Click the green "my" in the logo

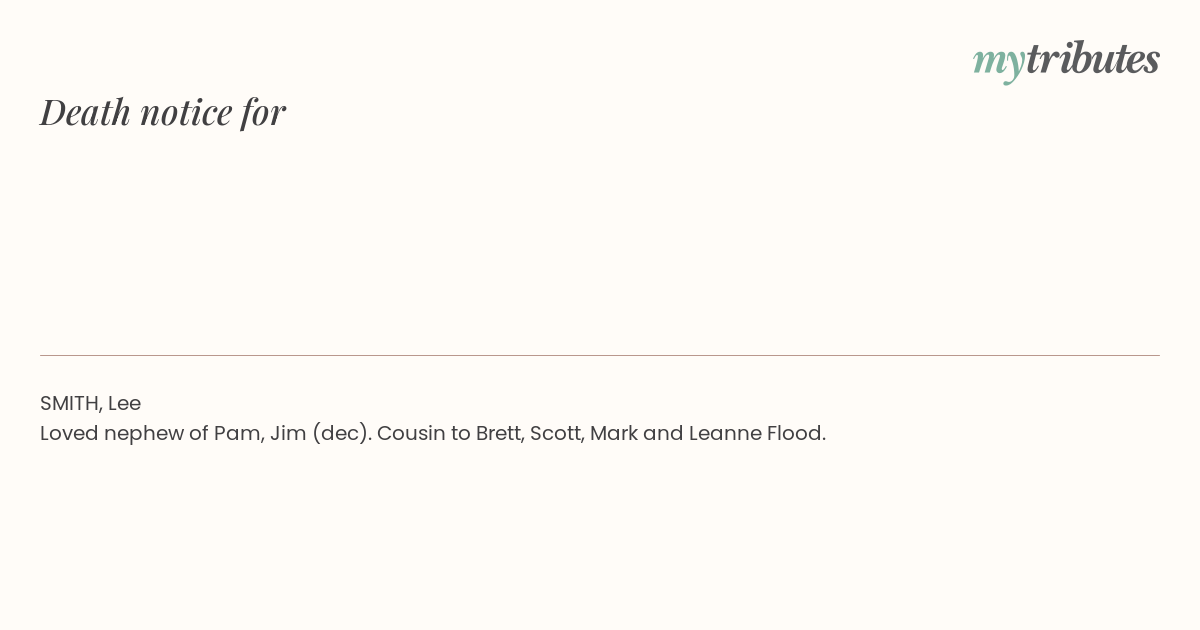pos(999,62)
